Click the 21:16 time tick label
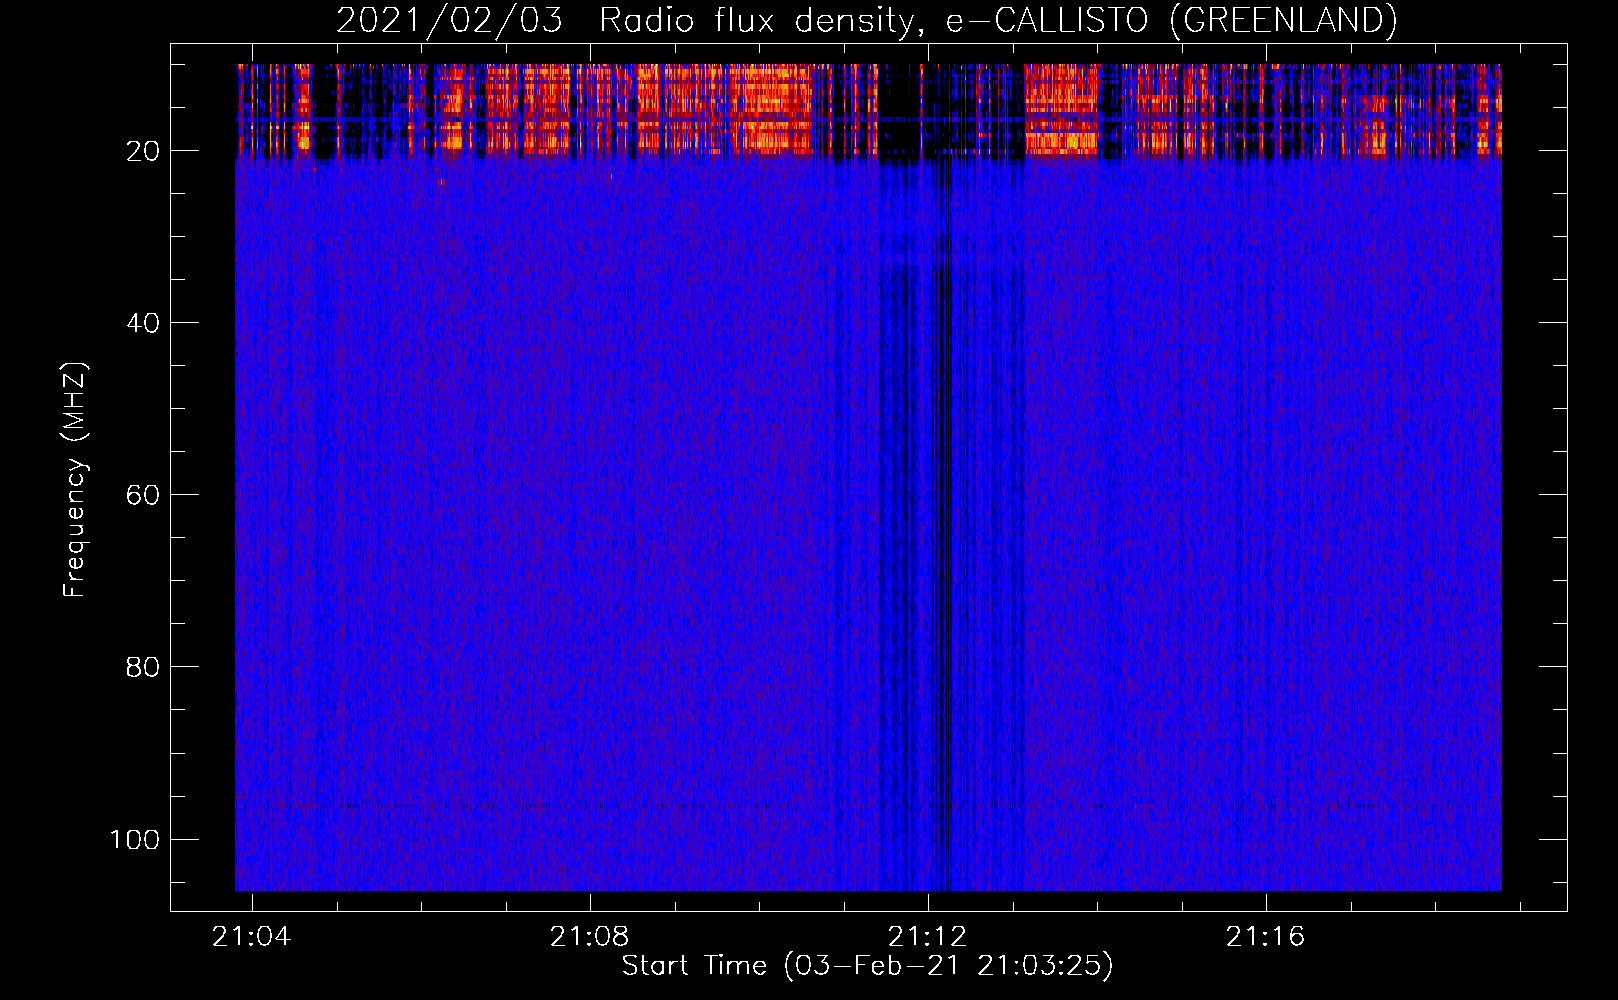The height and width of the screenshot is (1000, 1618). point(1266,936)
